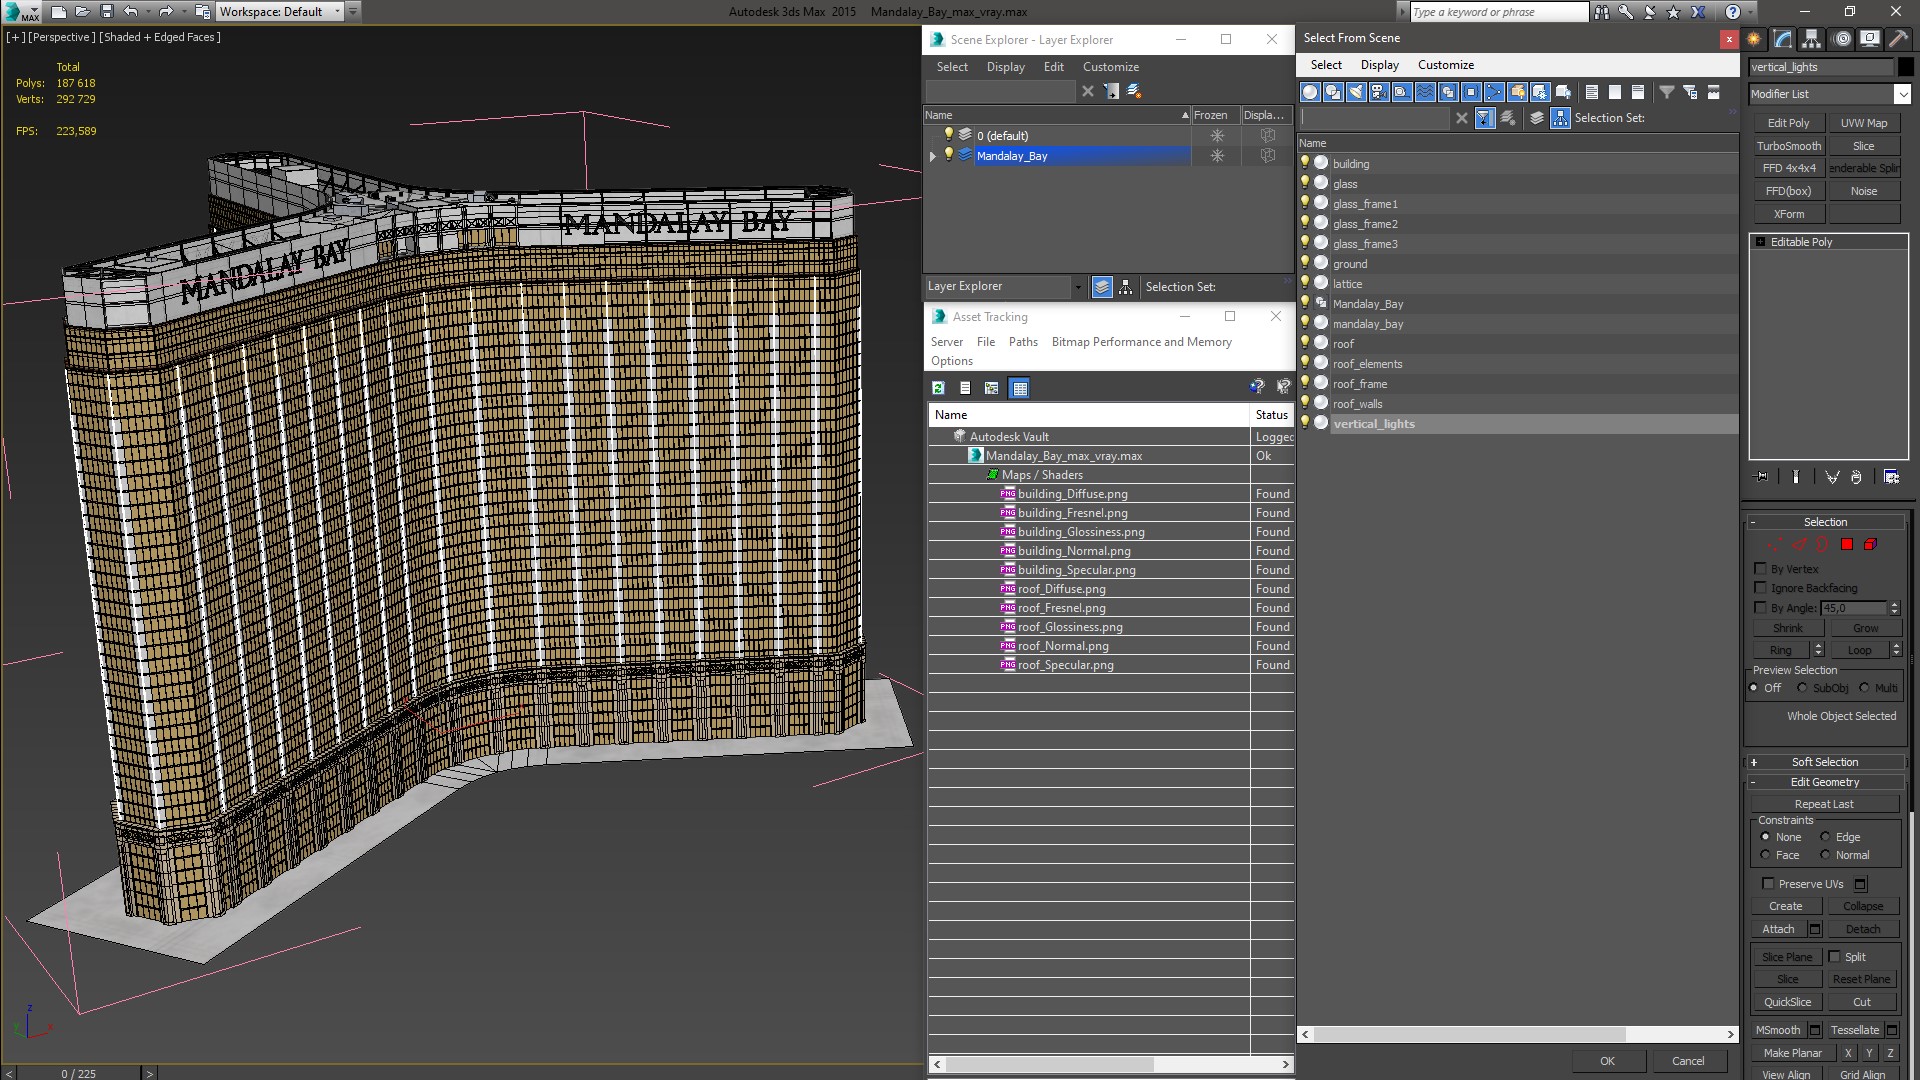Click OK button in Select From Scene
The width and height of the screenshot is (1920, 1080).
1607,1061
